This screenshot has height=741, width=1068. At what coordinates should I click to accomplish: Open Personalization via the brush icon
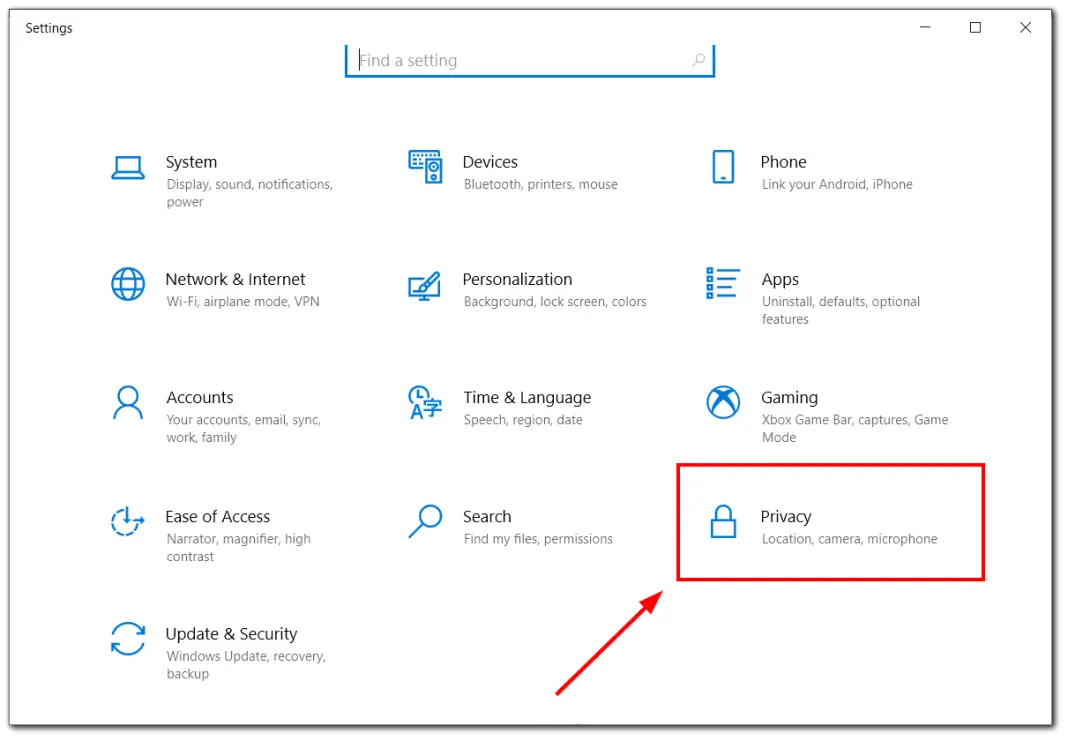click(425, 284)
